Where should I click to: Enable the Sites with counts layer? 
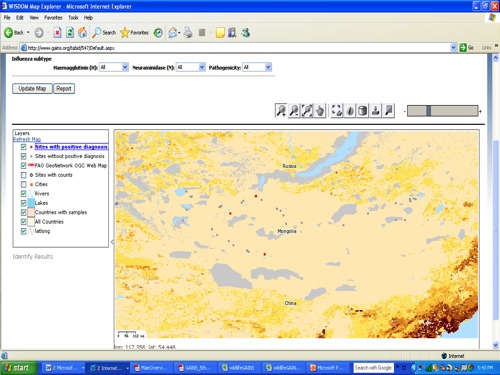pyautogui.click(x=23, y=175)
